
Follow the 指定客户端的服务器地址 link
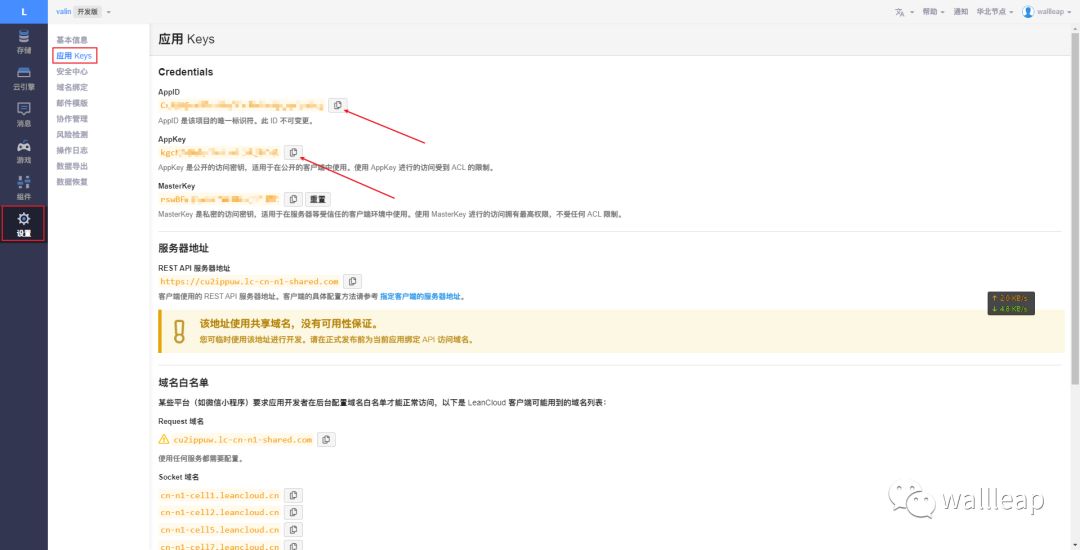[x=420, y=297]
